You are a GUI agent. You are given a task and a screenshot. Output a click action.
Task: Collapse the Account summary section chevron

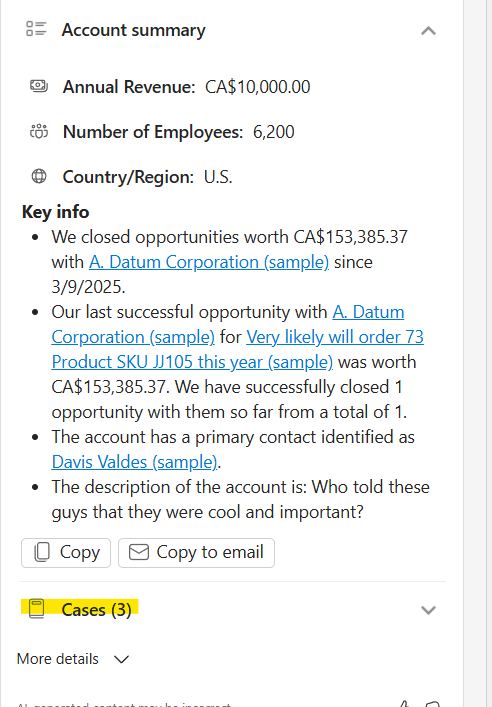click(x=428, y=31)
